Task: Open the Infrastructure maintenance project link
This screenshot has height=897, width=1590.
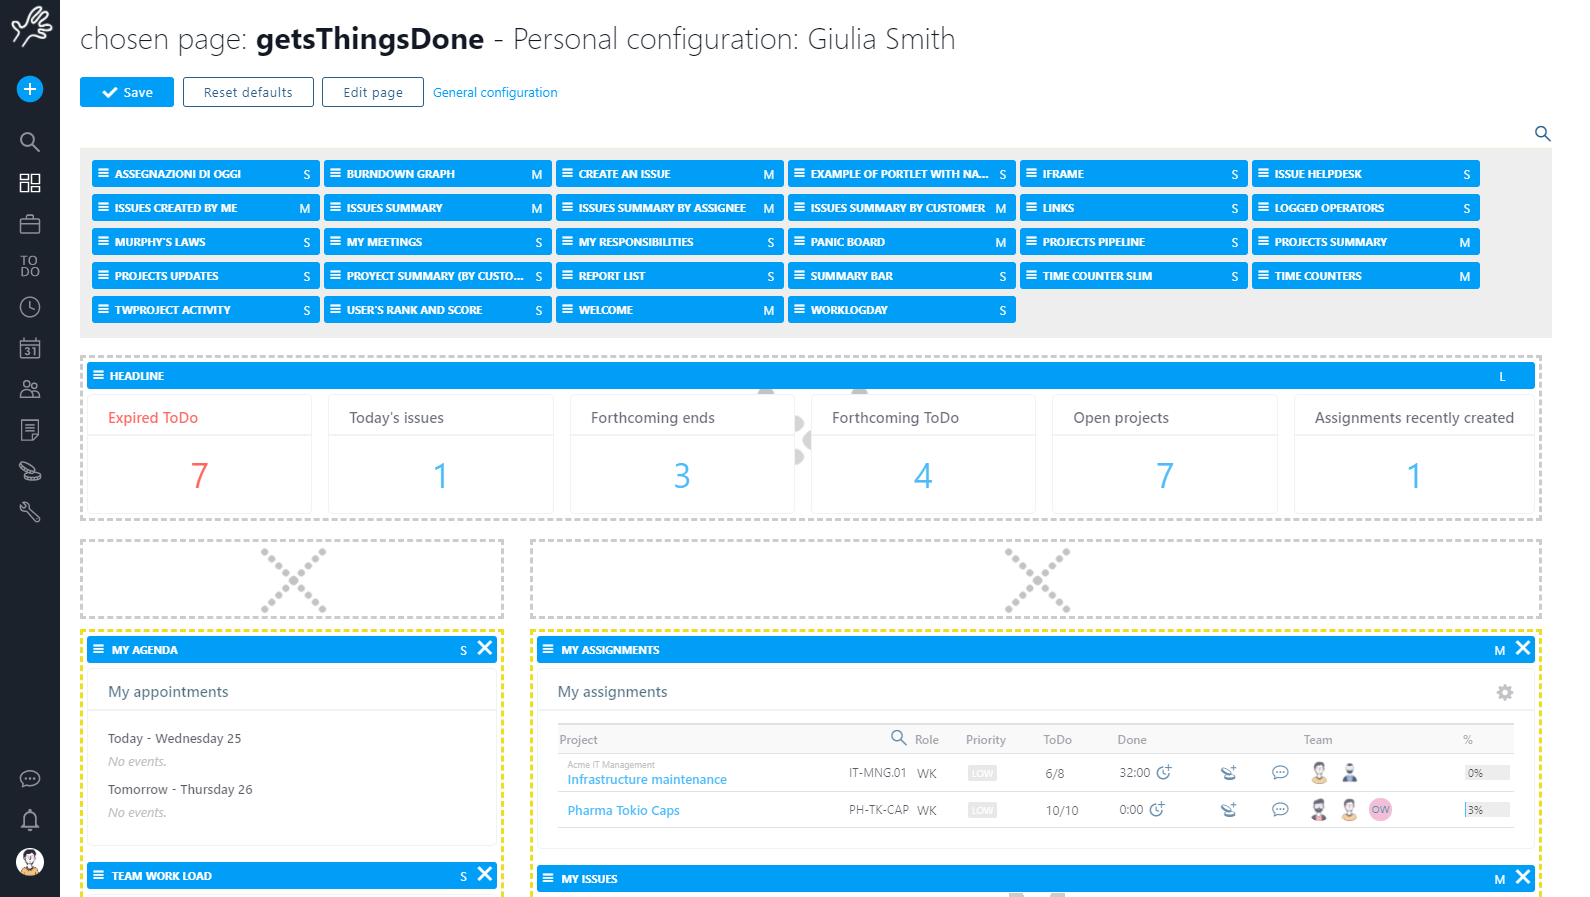Action: coord(647,779)
